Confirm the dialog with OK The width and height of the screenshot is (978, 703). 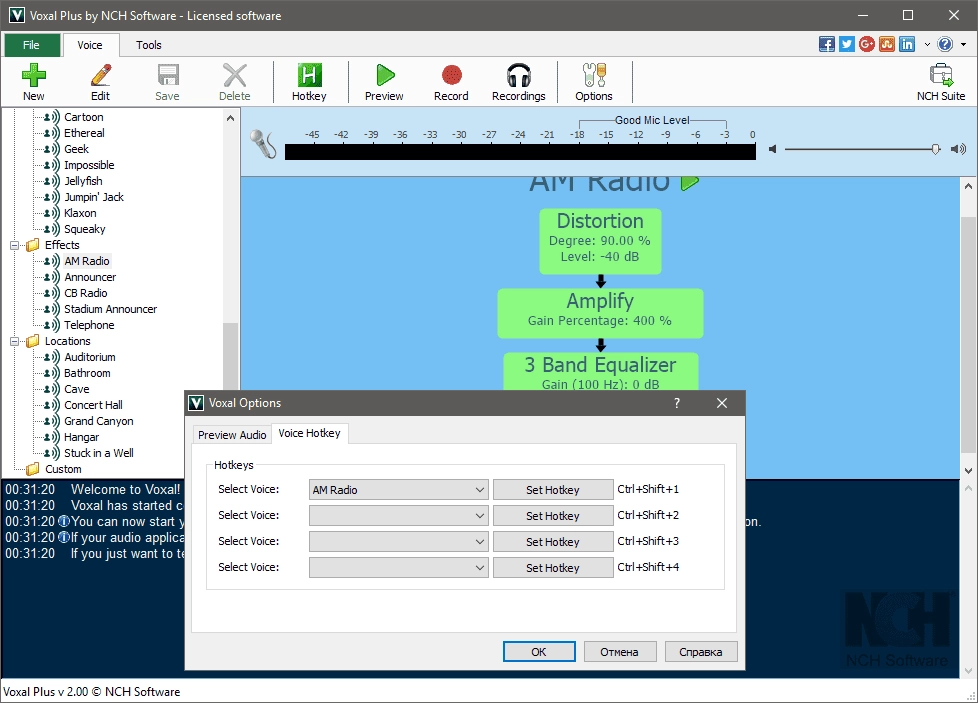pyautogui.click(x=539, y=651)
